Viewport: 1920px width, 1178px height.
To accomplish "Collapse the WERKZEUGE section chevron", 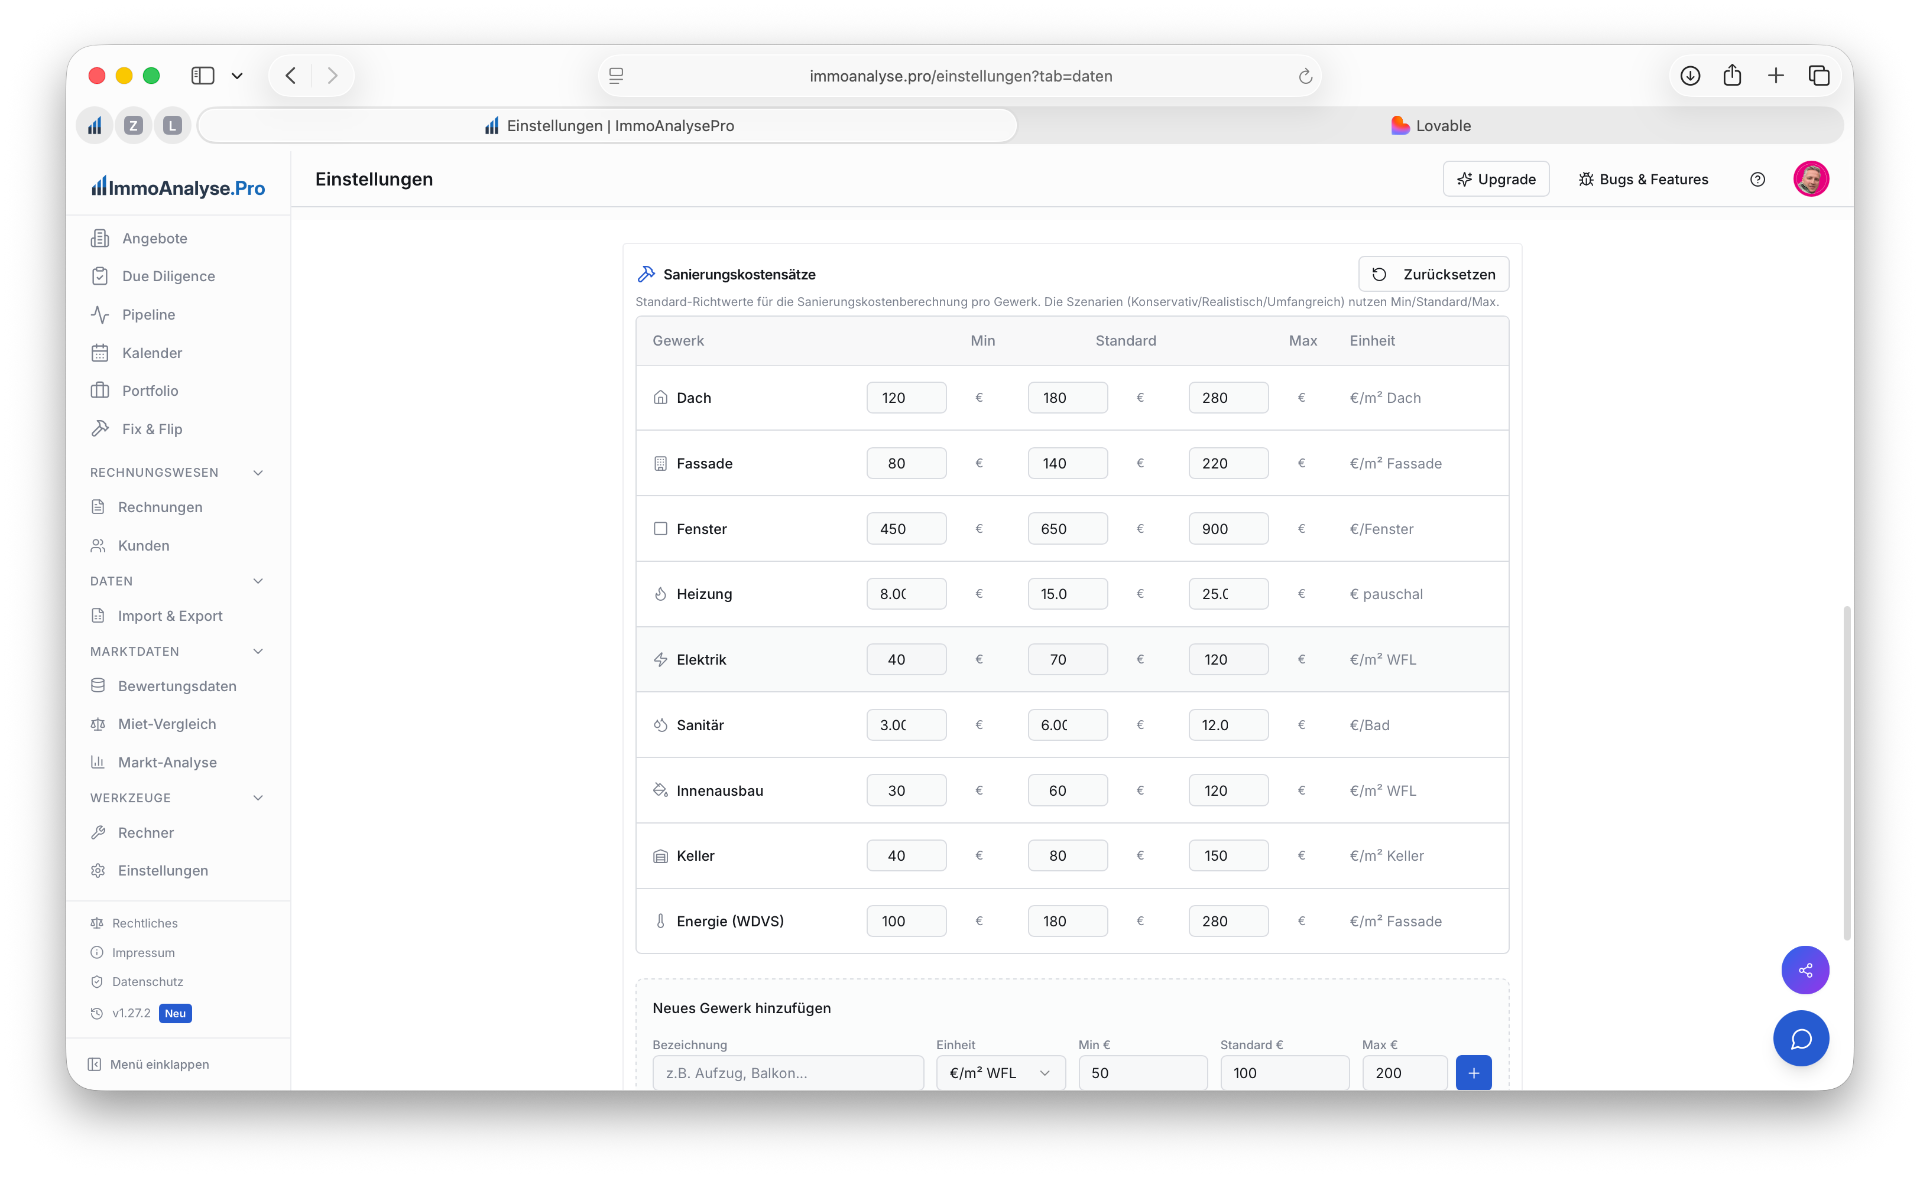I will tap(258, 798).
